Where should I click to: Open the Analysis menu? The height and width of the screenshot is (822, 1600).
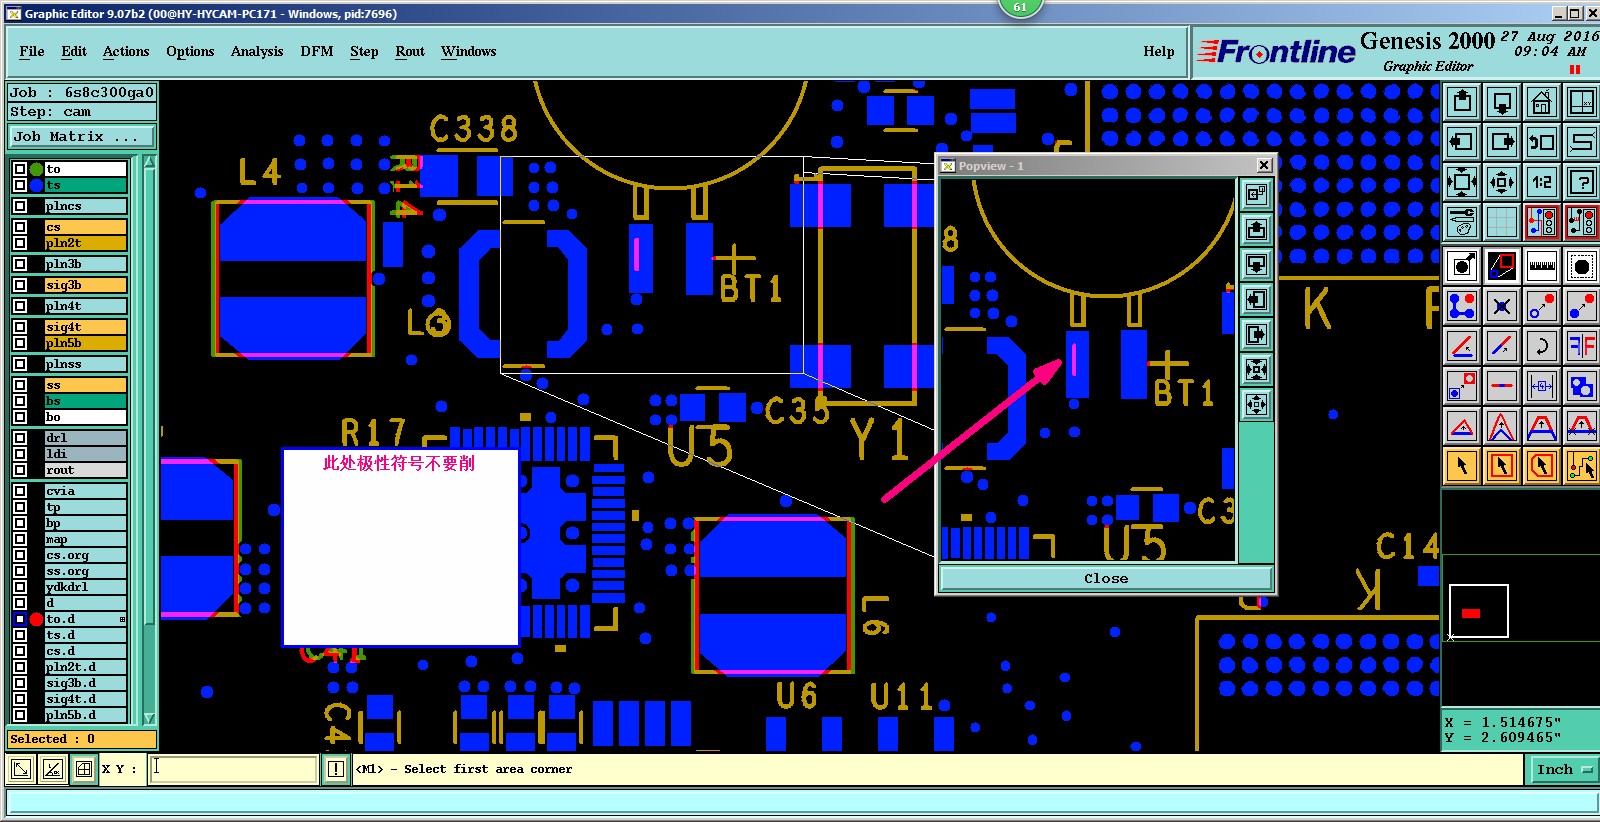(x=257, y=52)
